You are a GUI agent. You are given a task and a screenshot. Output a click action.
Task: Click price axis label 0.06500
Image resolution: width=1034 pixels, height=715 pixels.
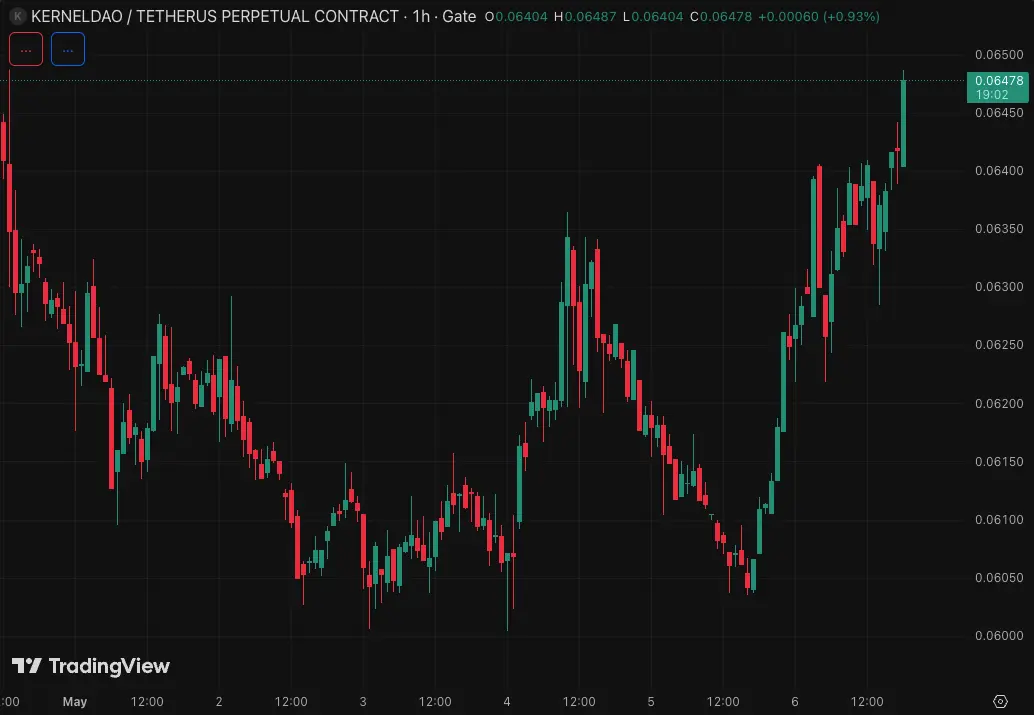coord(999,55)
